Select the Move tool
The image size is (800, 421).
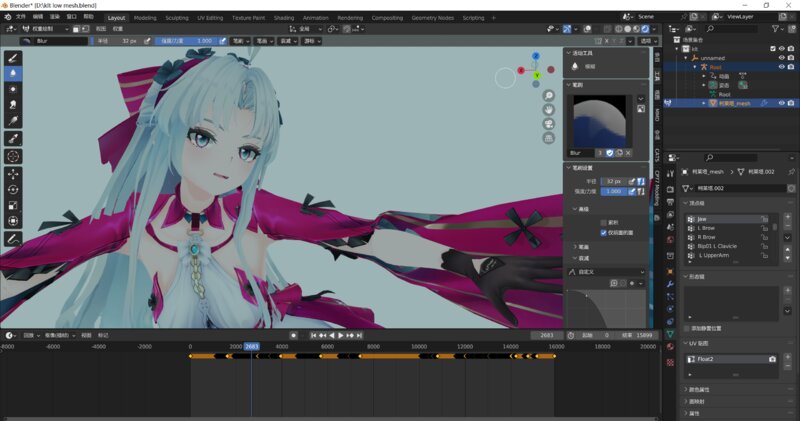pyautogui.click(x=13, y=174)
